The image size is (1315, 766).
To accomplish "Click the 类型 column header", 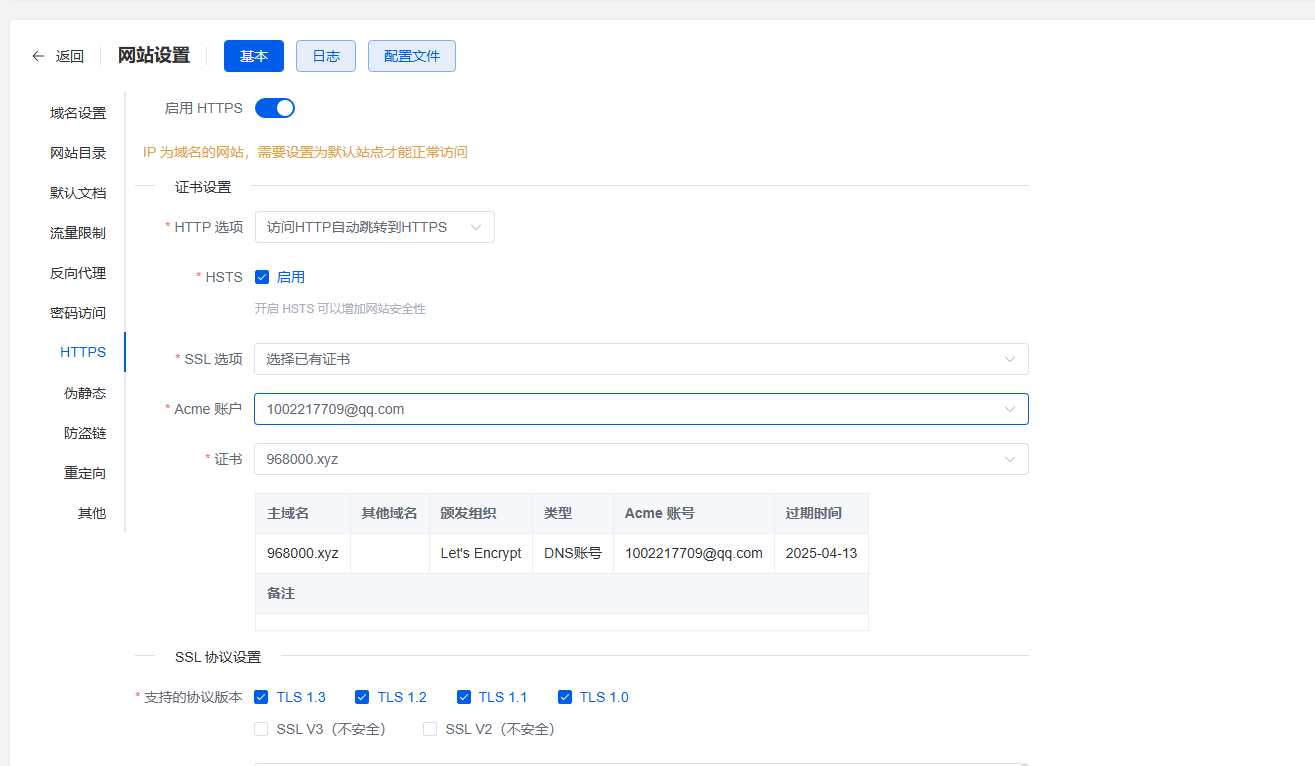I will coord(573,513).
